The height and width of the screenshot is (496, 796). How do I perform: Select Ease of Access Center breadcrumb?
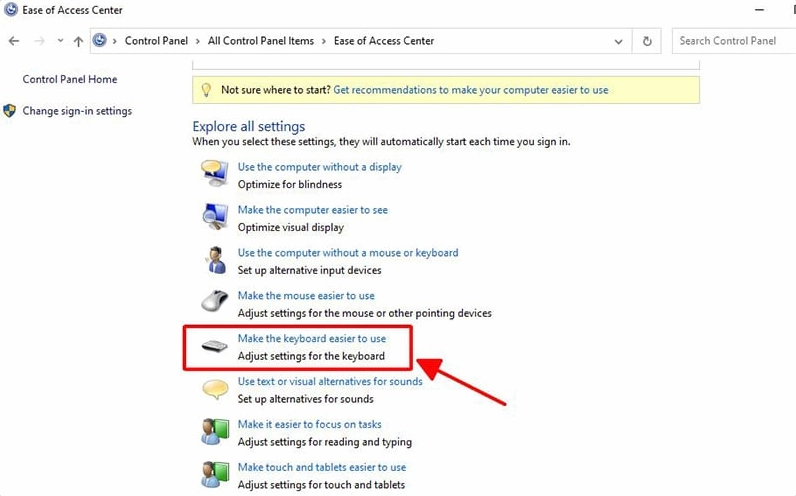coord(384,41)
